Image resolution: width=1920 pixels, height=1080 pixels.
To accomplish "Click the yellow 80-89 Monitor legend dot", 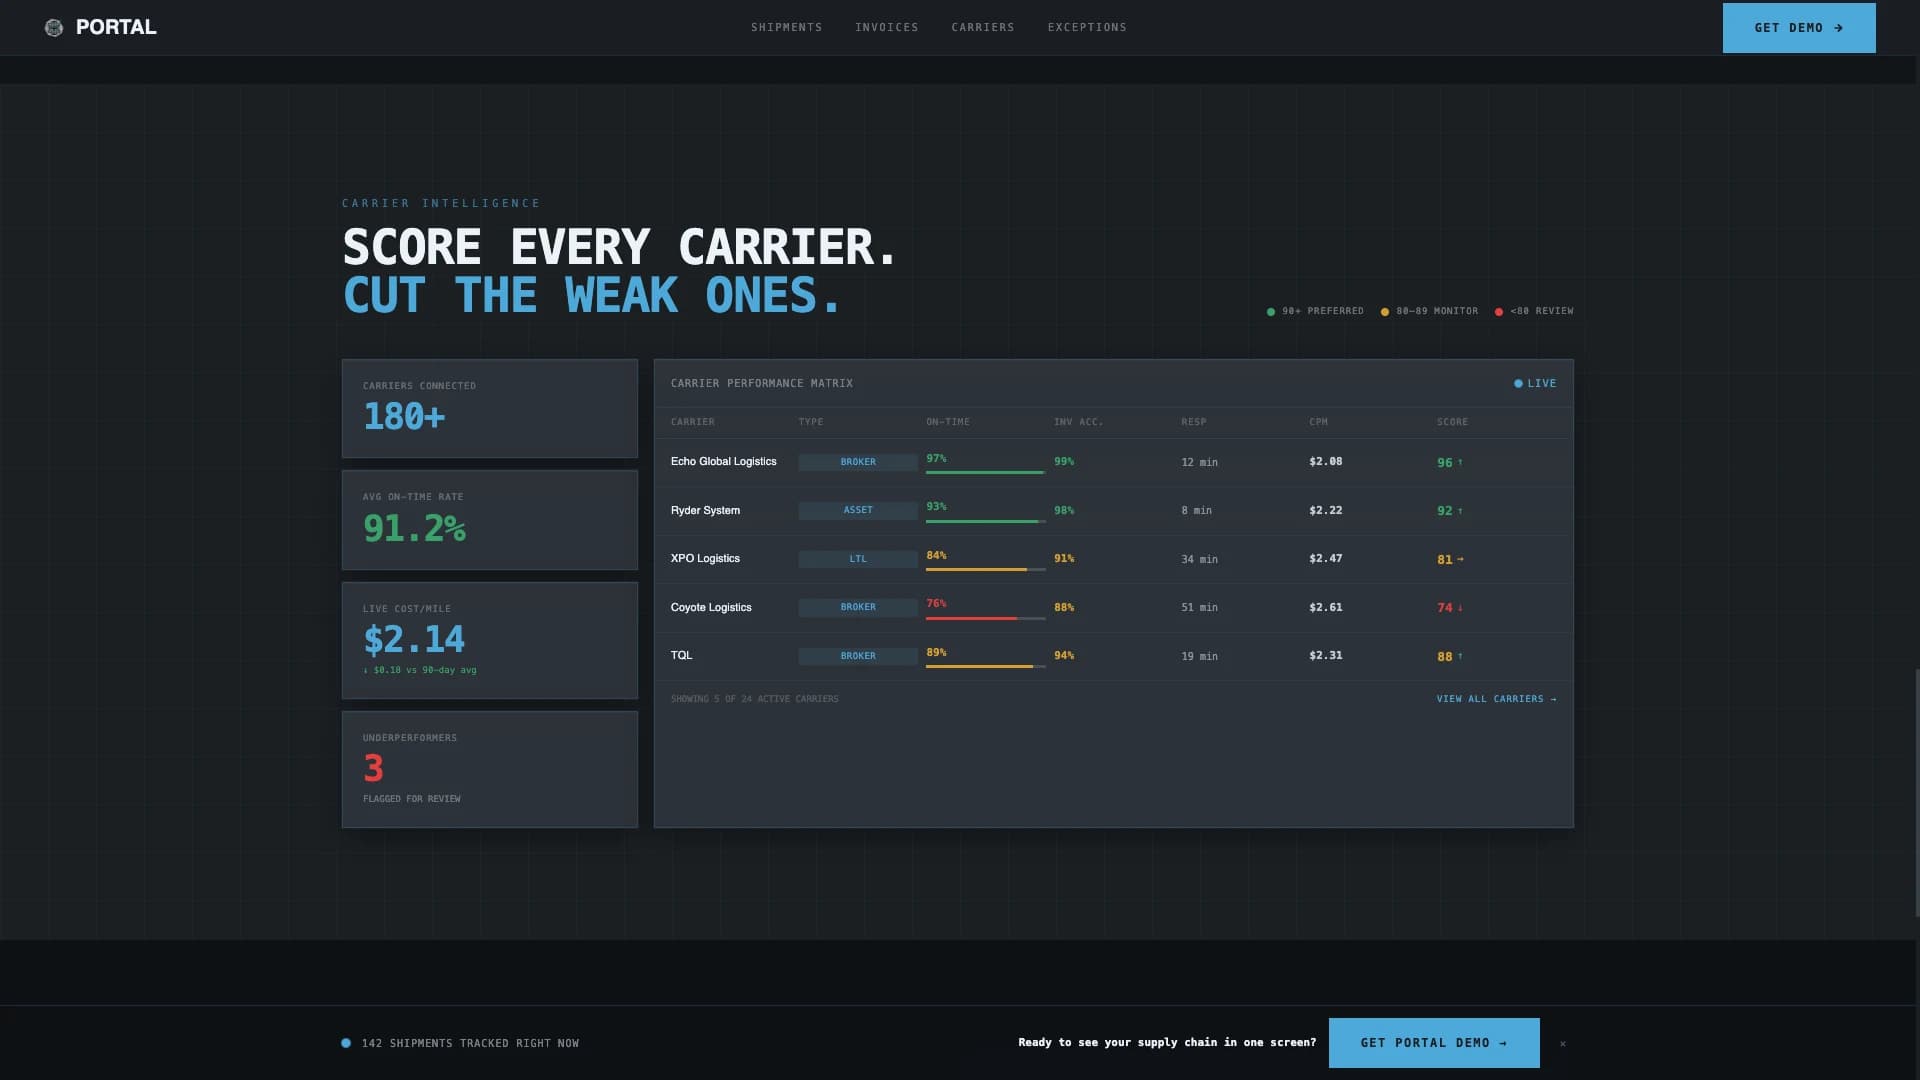I will point(1384,312).
